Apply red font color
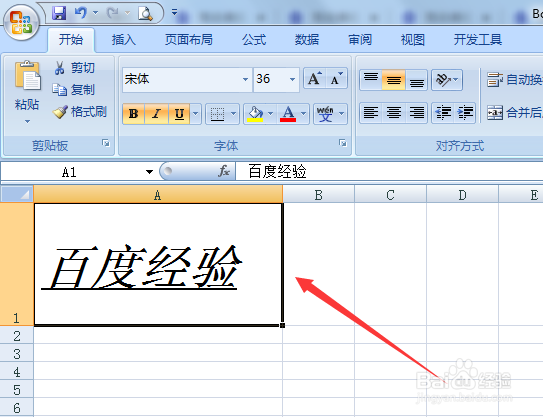Screen dimensions: 543x417 click(x=288, y=113)
